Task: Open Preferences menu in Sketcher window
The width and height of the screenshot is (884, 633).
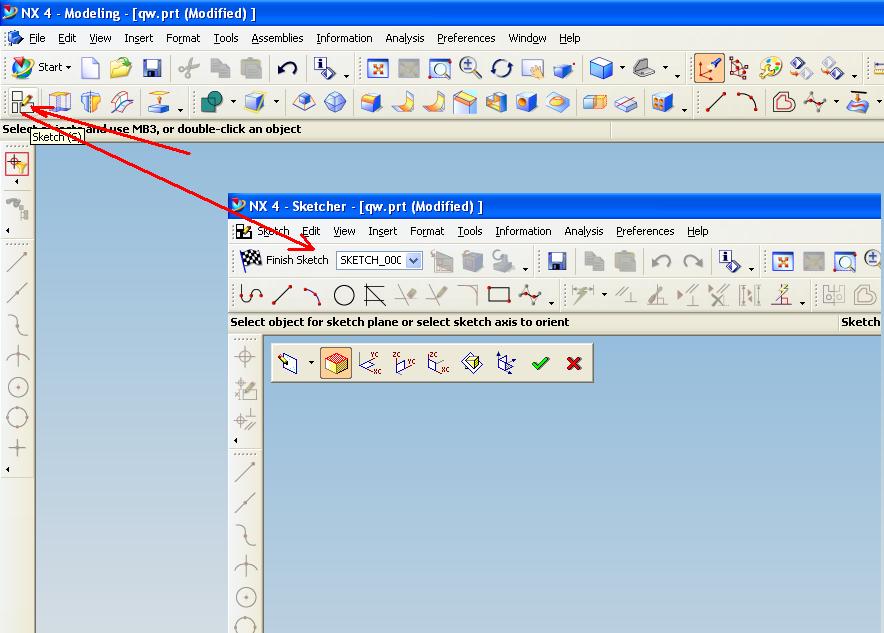Action: point(645,231)
